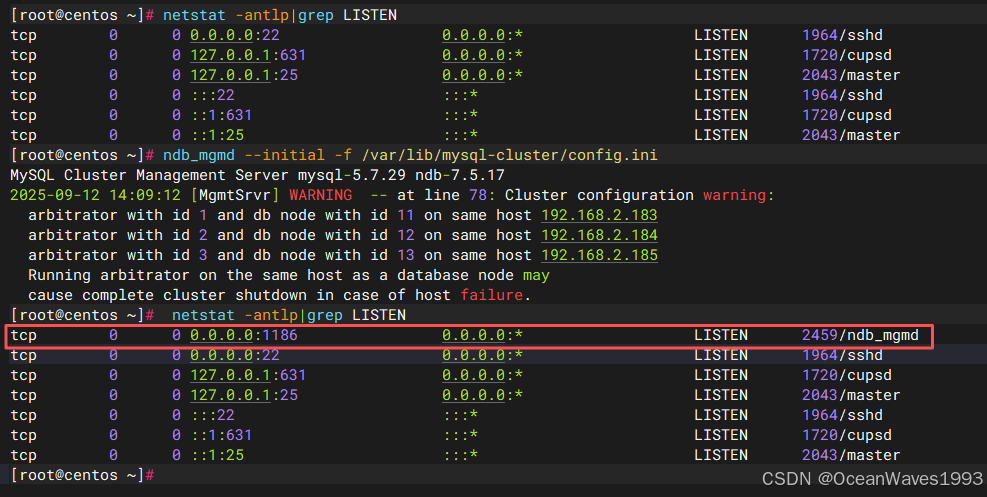
Task: Click the timestamp 2025-09-12 14:09:12
Action: coord(95,195)
